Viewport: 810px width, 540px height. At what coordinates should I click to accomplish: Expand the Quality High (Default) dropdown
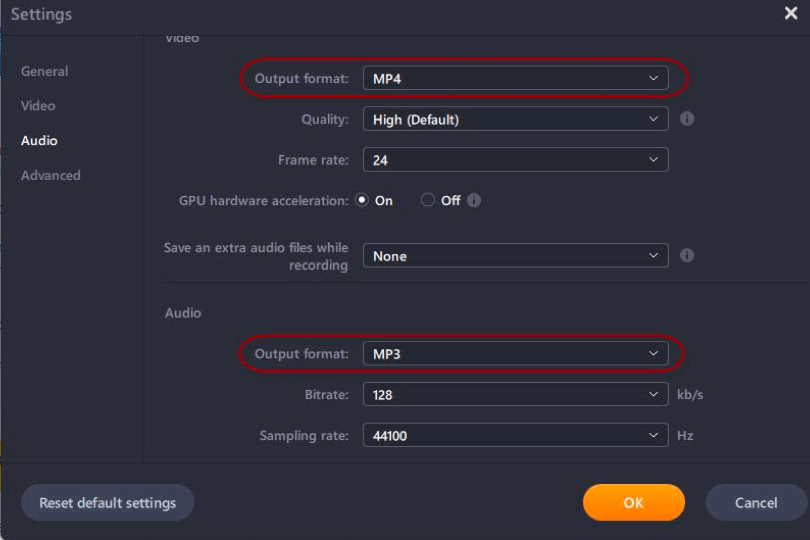515,119
